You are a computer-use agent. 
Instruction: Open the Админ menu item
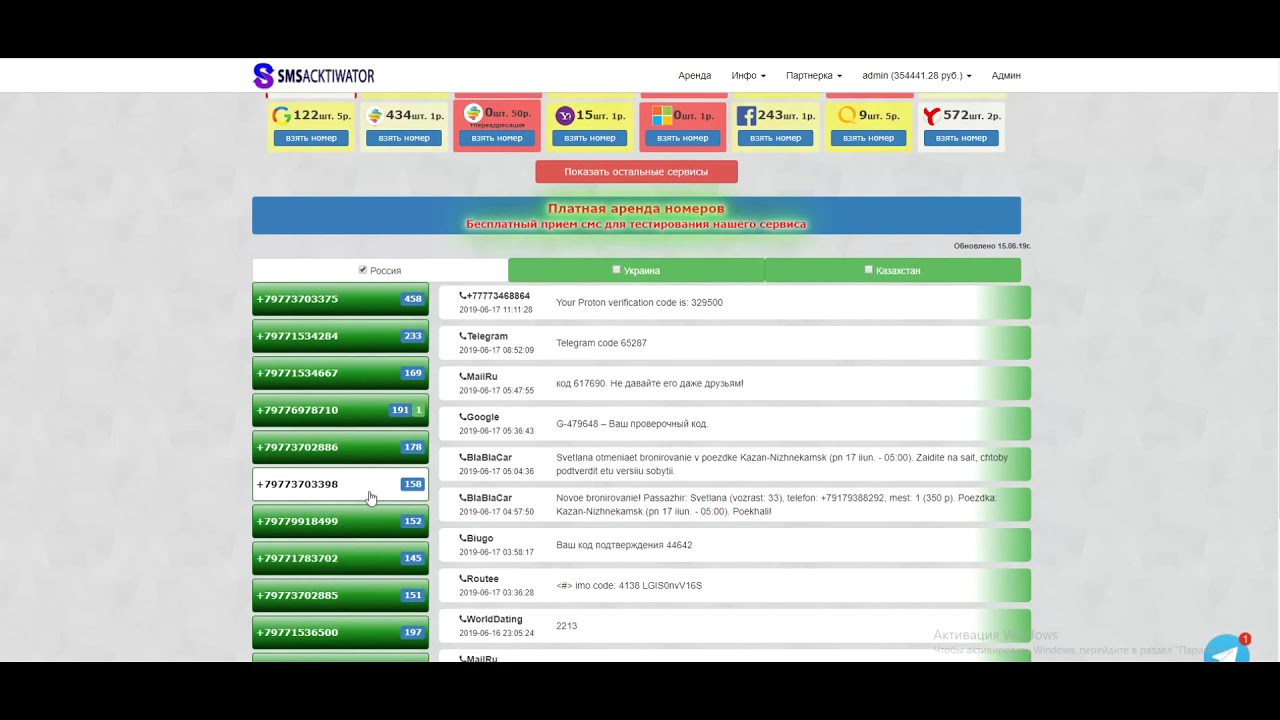(x=1006, y=76)
